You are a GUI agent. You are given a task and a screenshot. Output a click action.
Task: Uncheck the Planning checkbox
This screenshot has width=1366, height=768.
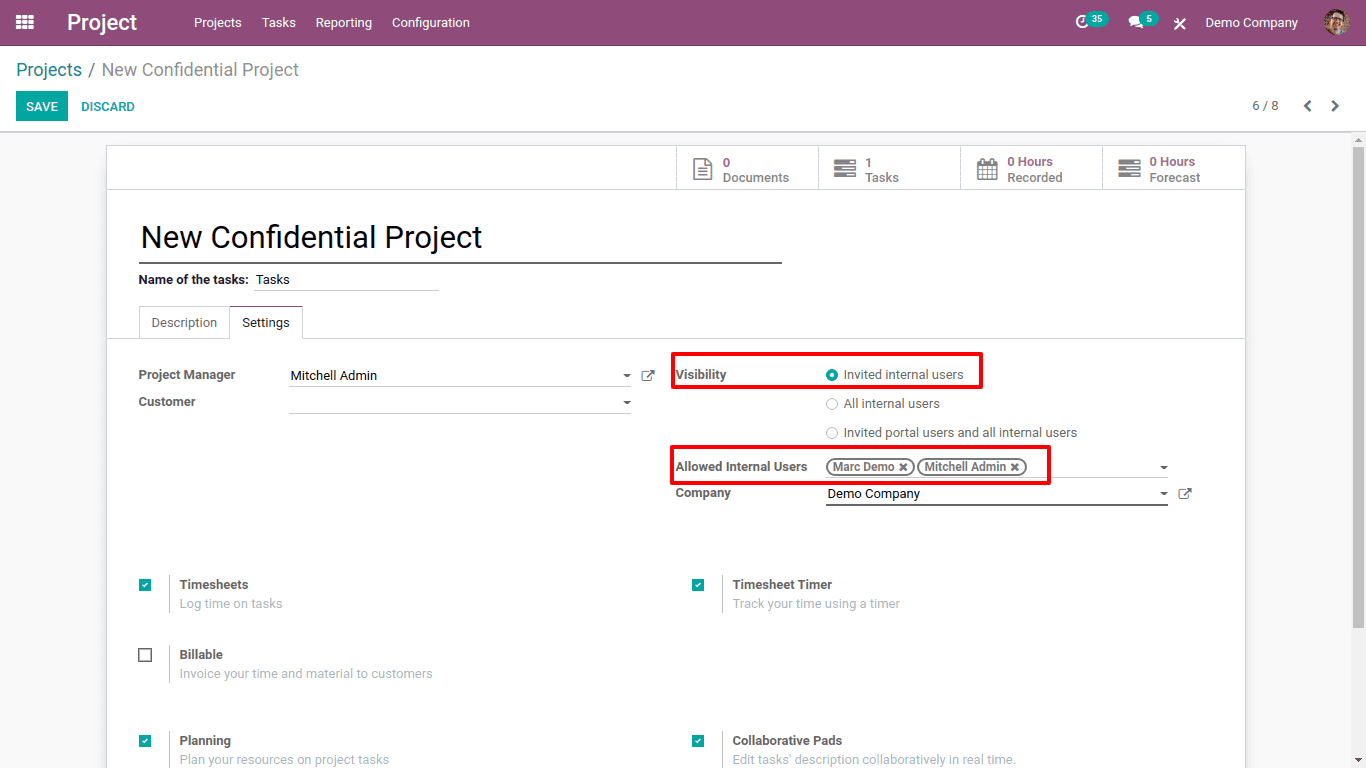pyautogui.click(x=145, y=741)
